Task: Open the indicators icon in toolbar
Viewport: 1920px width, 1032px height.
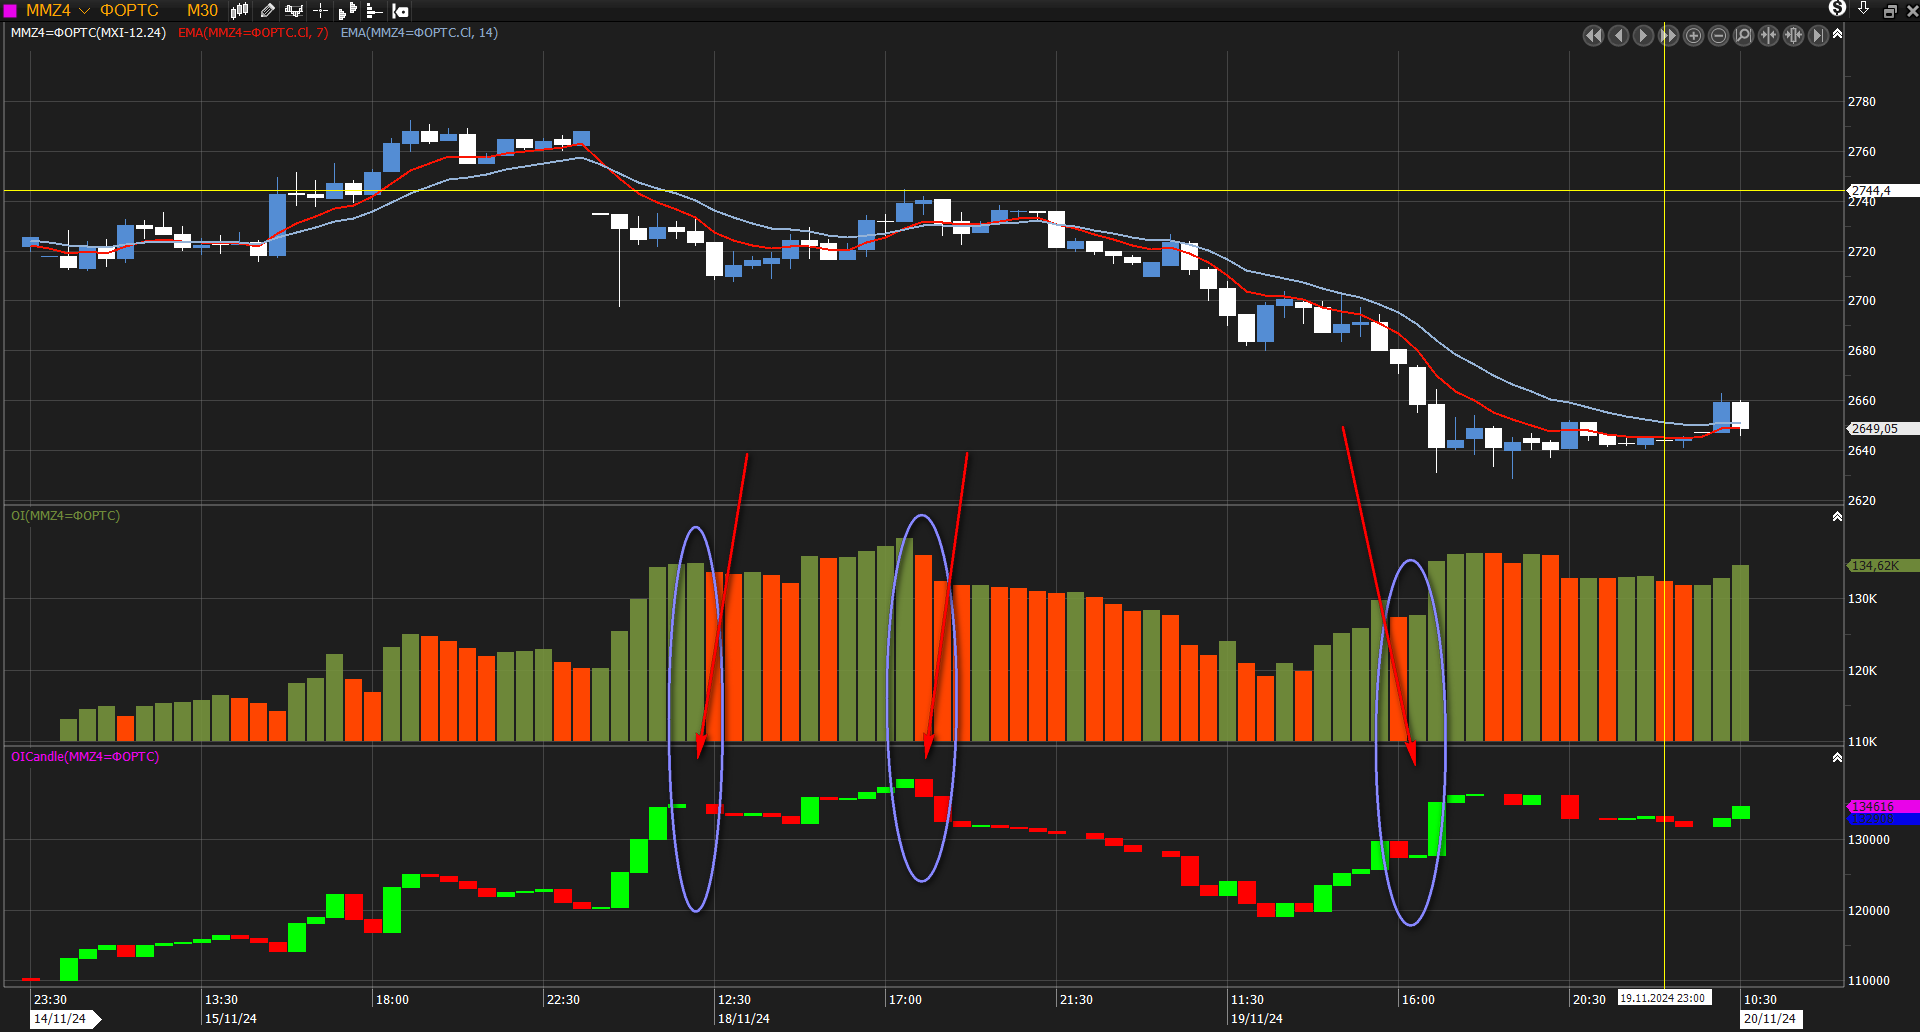Action: [294, 11]
